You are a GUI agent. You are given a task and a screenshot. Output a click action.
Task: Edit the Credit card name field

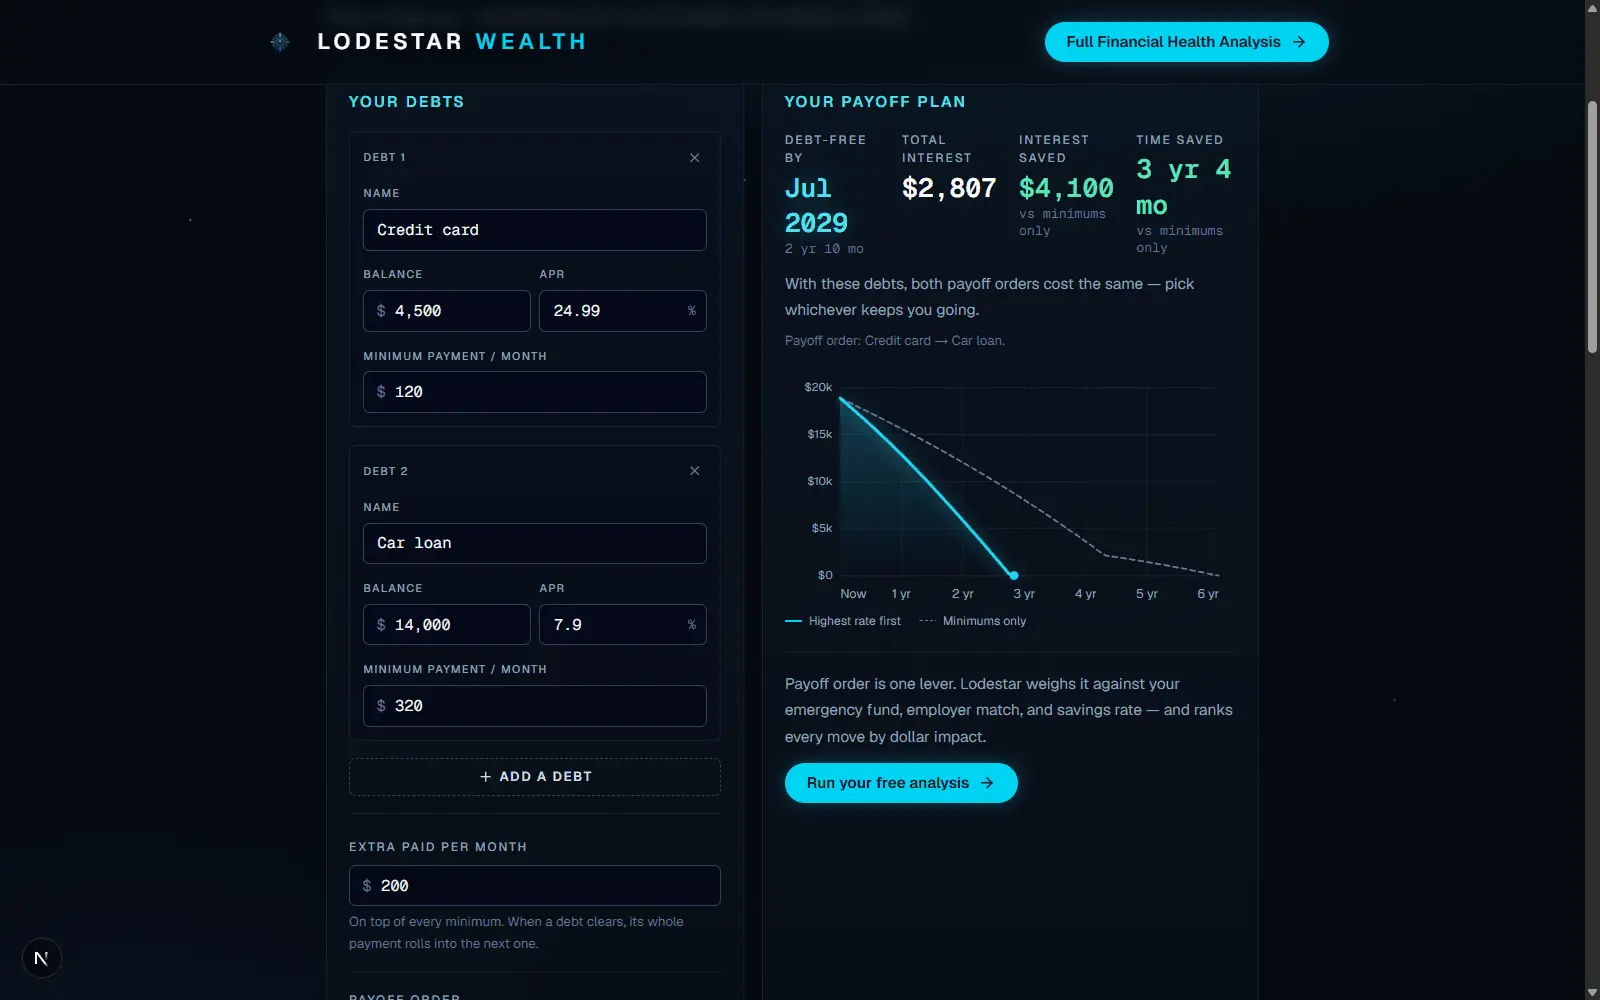coord(535,230)
